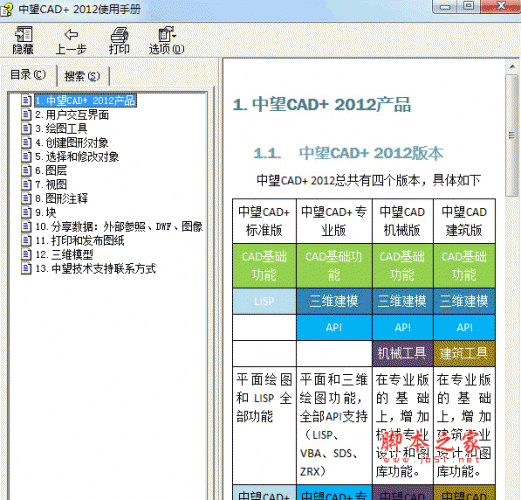Open topic 9. 块

[x=46, y=212]
